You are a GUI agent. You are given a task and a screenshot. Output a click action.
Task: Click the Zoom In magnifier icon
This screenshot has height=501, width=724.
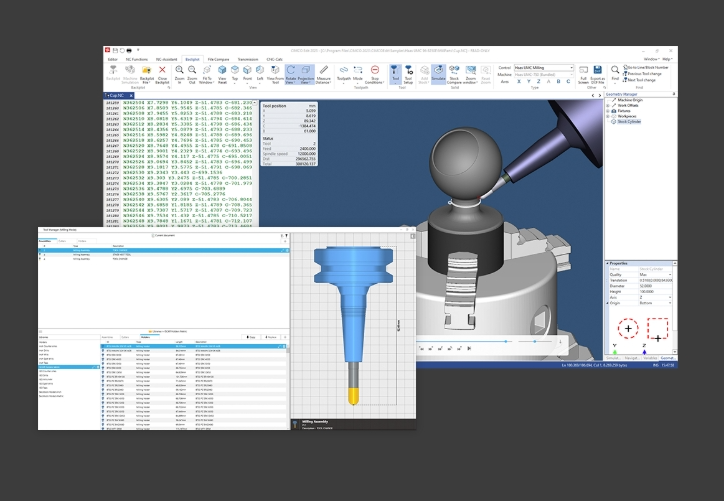click(x=179, y=70)
